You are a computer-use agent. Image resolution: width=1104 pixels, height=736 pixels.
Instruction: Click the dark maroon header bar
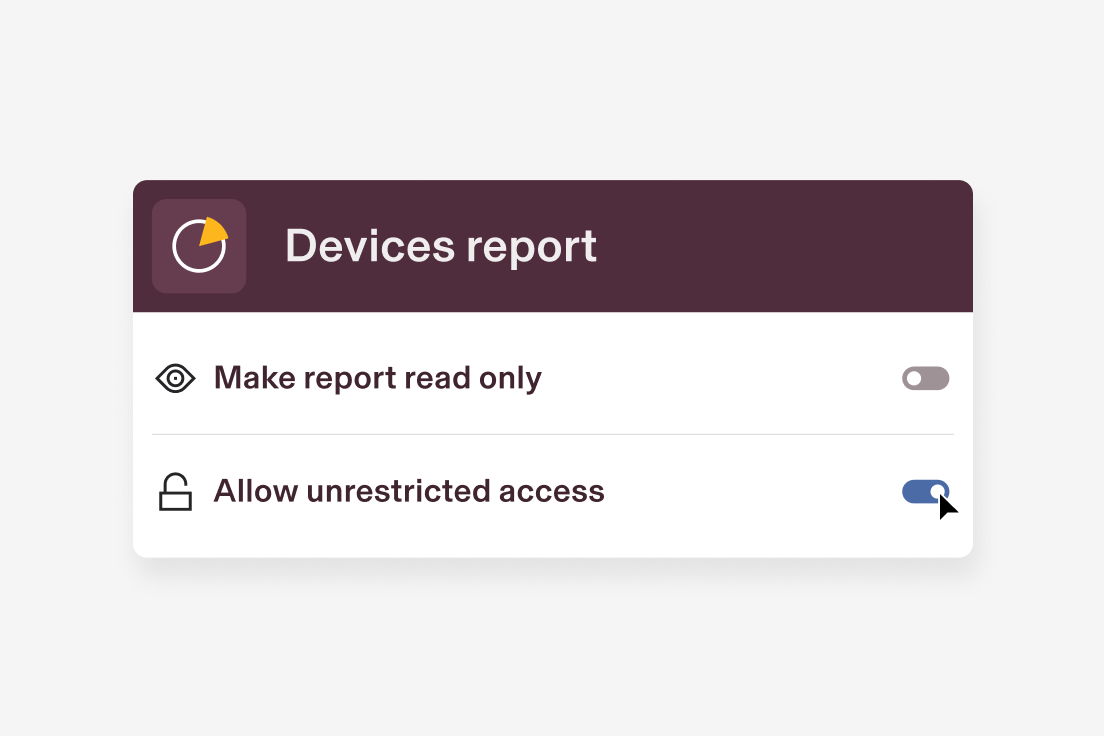pyautogui.click(x=553, y=246)
